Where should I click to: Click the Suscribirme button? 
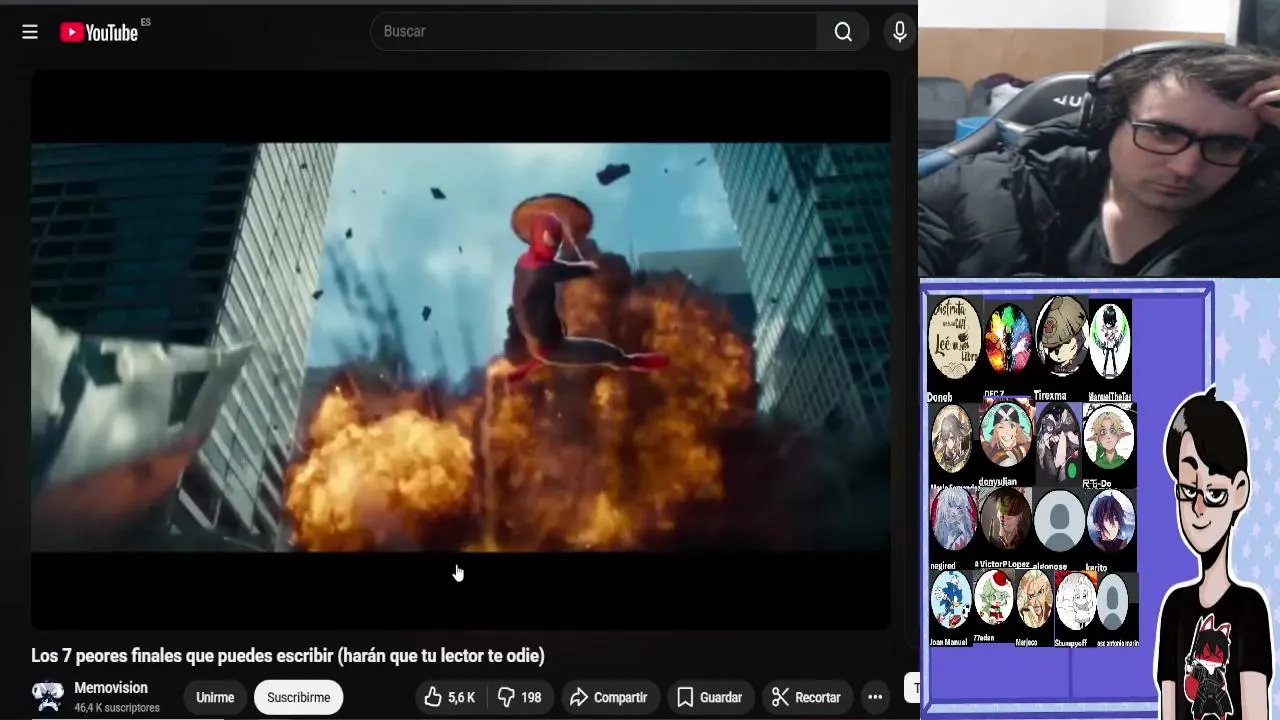coord(298,697)
